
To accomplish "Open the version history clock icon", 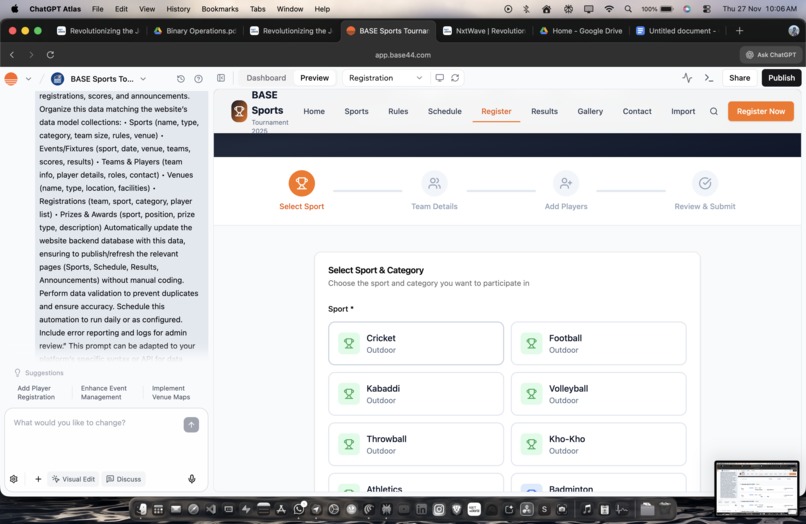I will click(x=180, y=79).
